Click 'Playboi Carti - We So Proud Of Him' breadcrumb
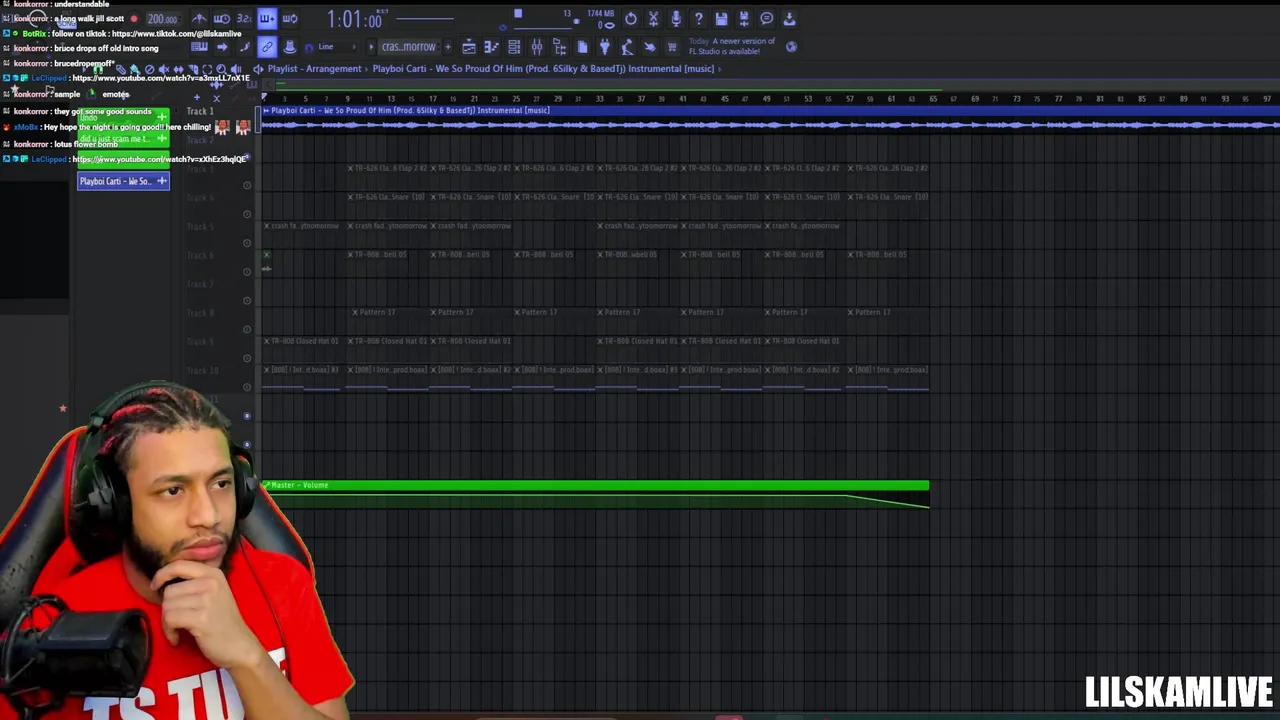This screenshot has width=1280, height=720. coord(543,69)
